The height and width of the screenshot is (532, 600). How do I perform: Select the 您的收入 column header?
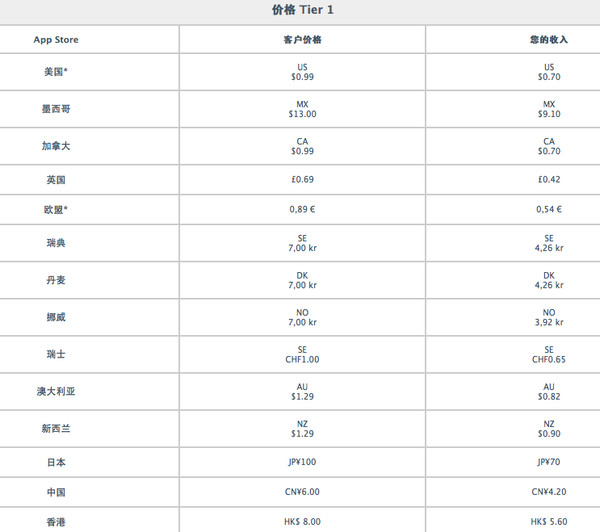[549, 40]
